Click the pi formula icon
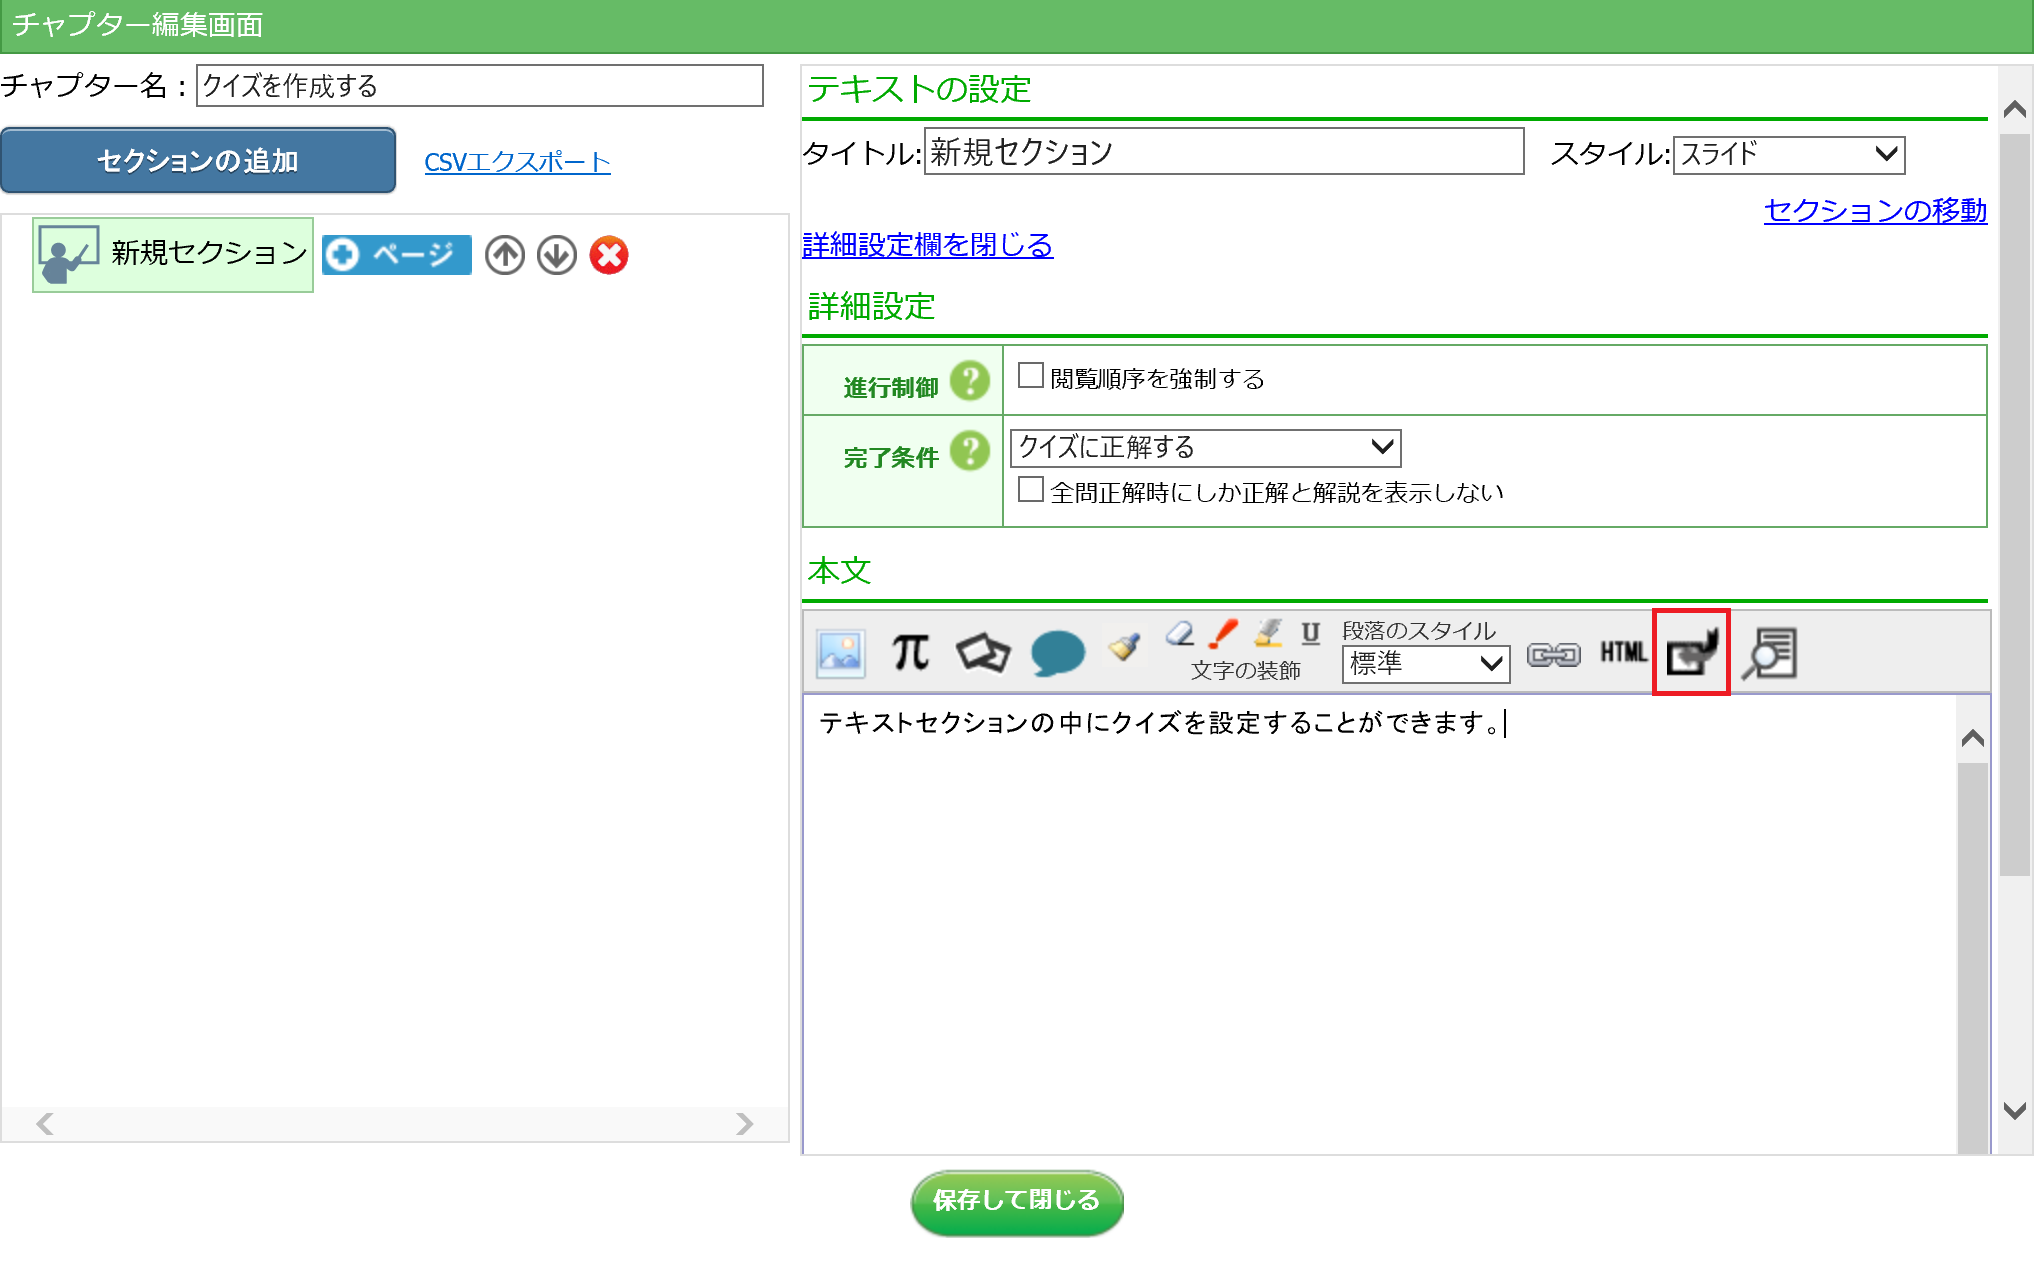Screen dimensions: 2034x1280 pos(910,653)
